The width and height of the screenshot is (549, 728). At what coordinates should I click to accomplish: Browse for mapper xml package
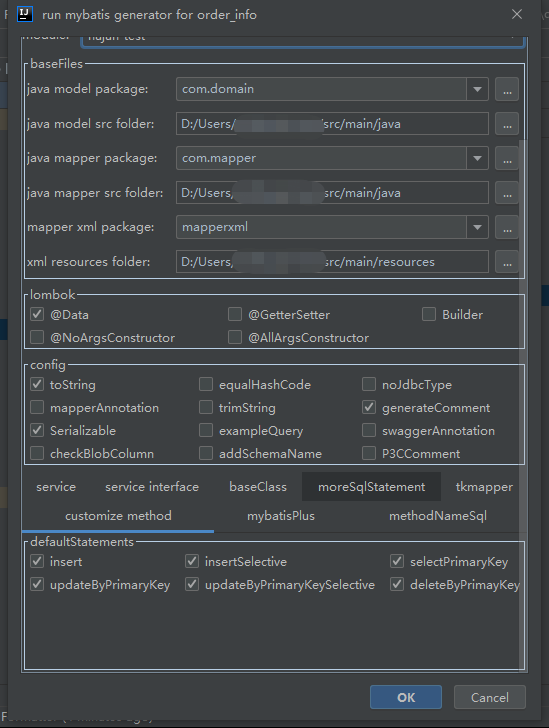pyautogui.click(x=507, y=227)
